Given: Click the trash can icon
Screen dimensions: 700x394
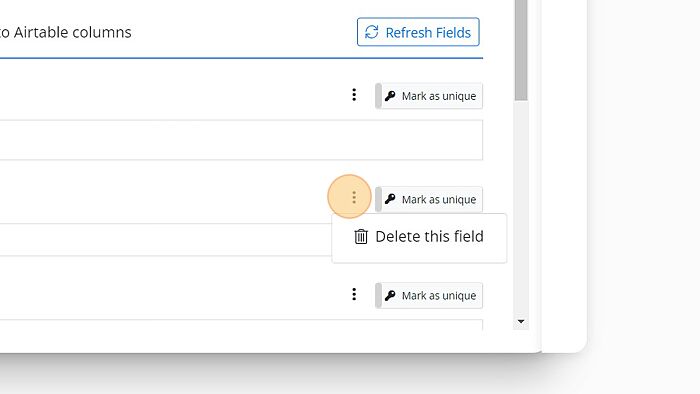Looking at the screenshot, I should tap(361, 236).
